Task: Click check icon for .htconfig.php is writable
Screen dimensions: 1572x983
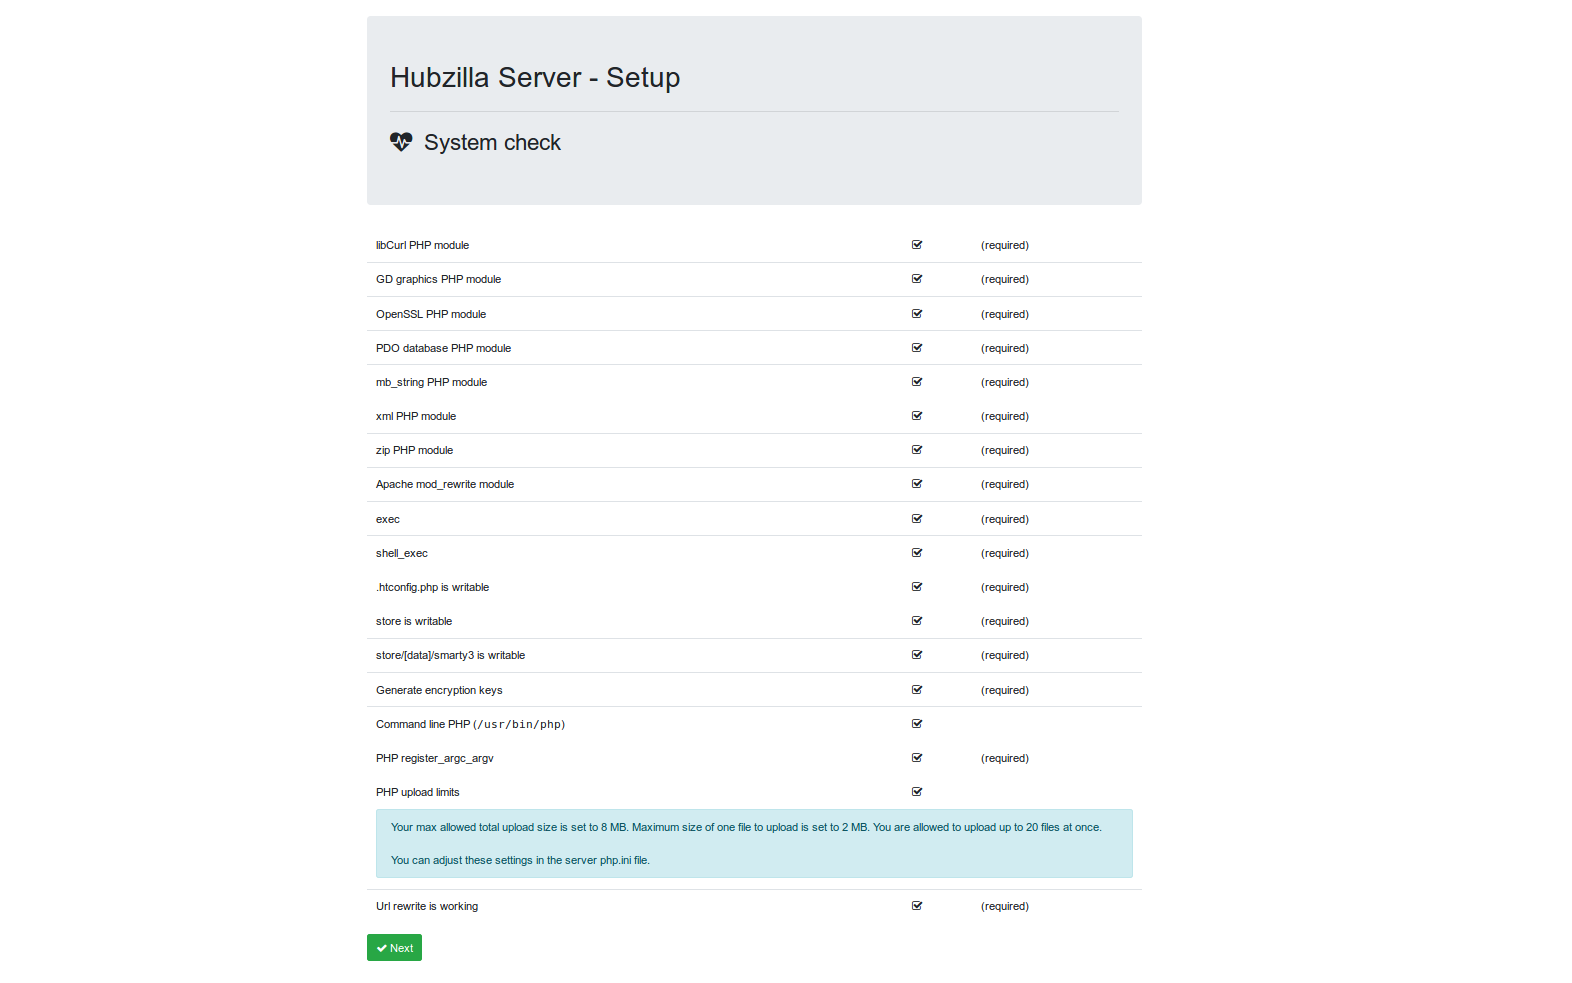Action: [x=917, y=587]
